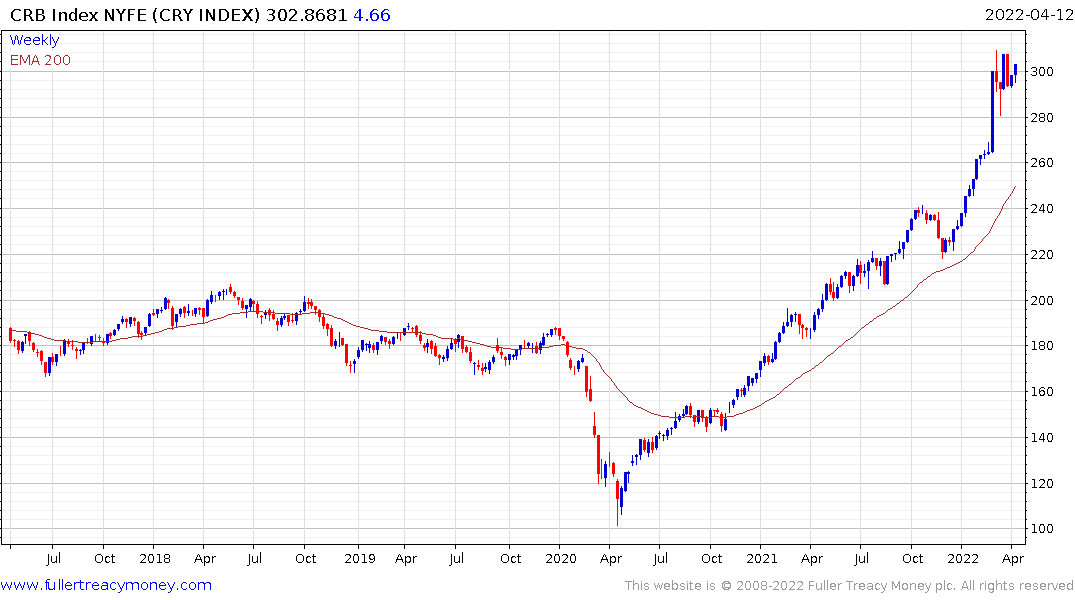Click the tall blue March 2022 breakout candle
Viewport: 1075px width, 600px height.
click(x=992, y=112)
